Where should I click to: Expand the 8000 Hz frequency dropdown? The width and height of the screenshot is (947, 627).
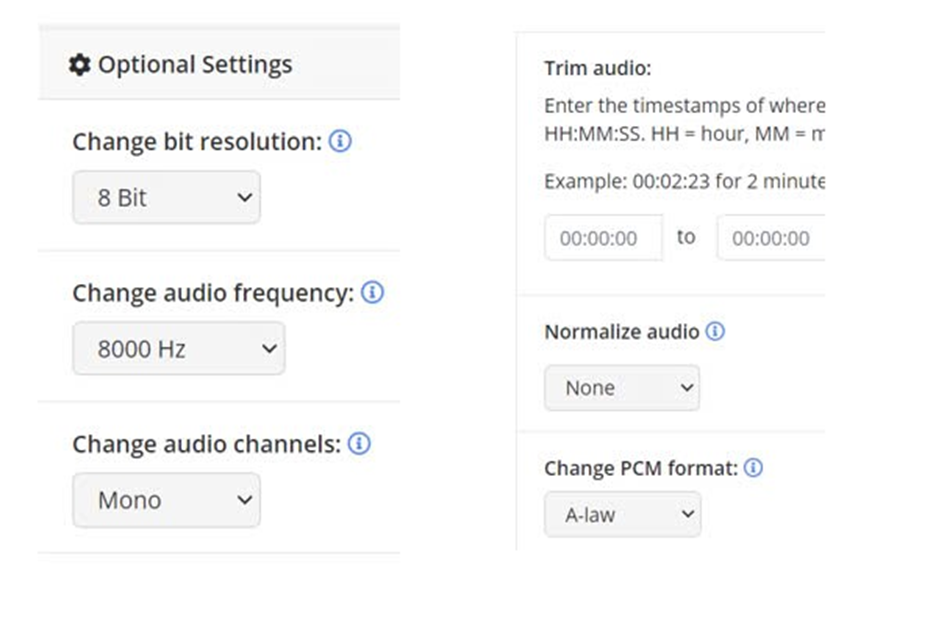click(178, 349)
